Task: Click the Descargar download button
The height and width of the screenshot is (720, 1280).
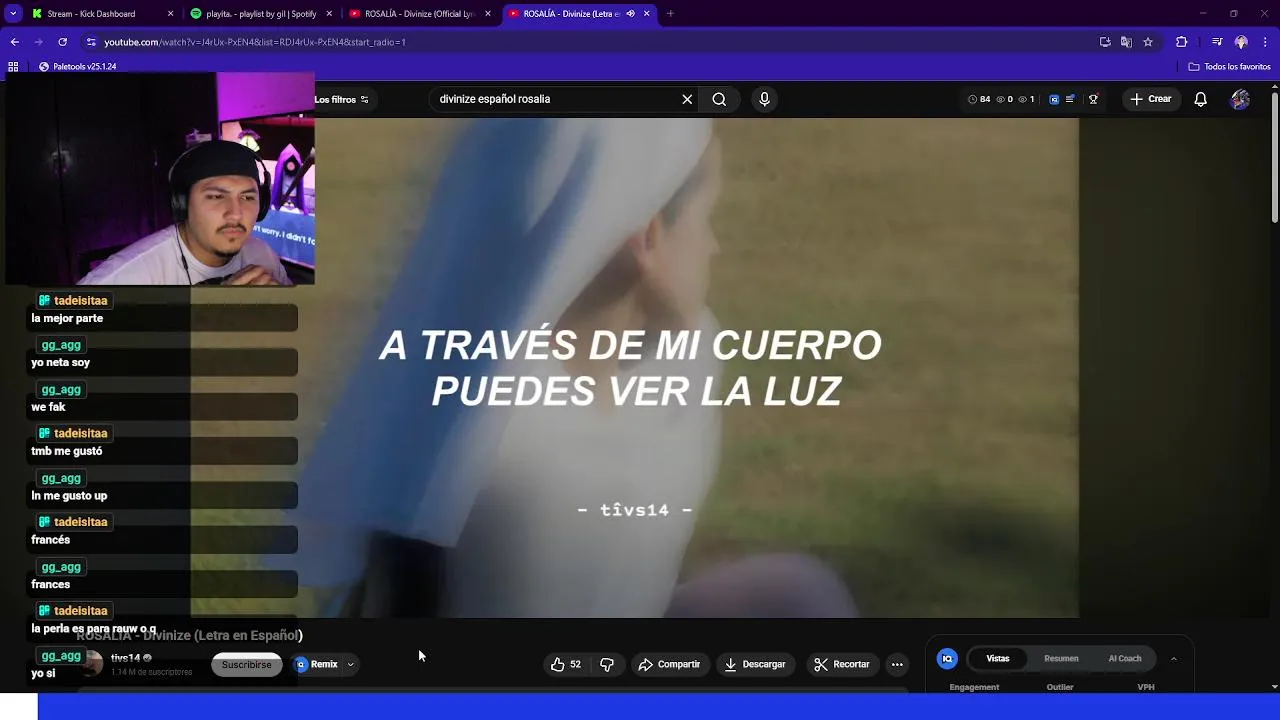Action: (x=755, y=664)
